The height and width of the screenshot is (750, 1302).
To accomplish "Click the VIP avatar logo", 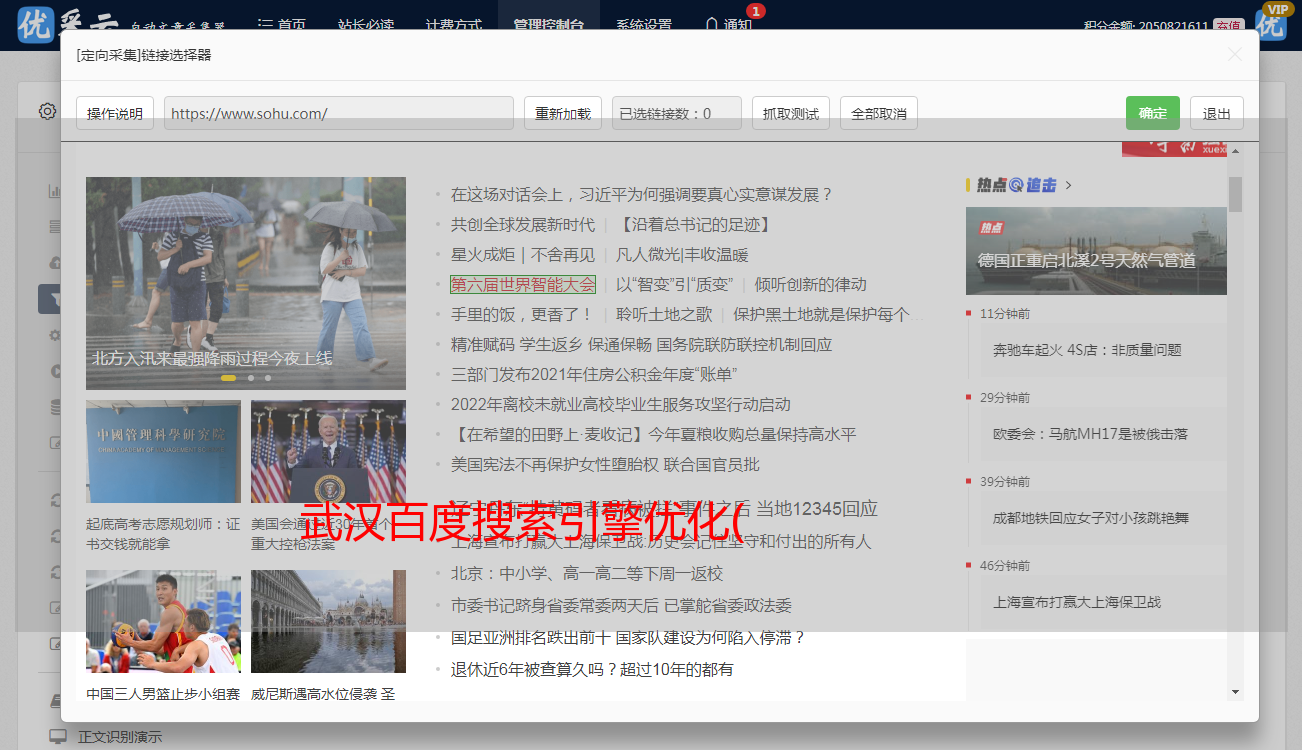I will tap(1272, 22).
